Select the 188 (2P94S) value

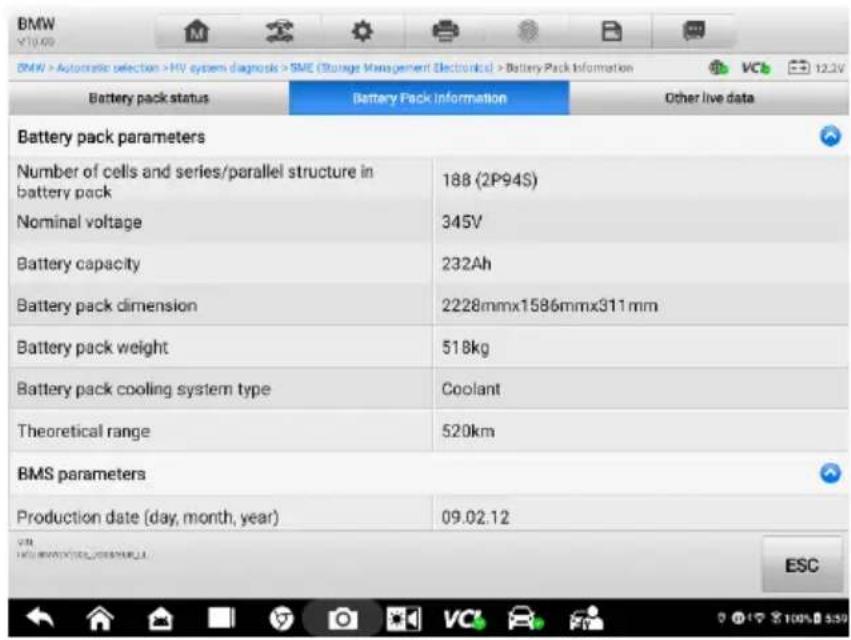490,180
